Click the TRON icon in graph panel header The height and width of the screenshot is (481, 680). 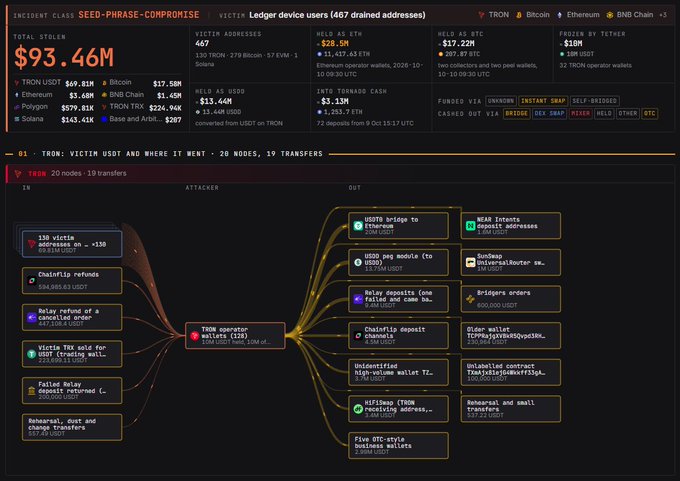coord(18,173)
